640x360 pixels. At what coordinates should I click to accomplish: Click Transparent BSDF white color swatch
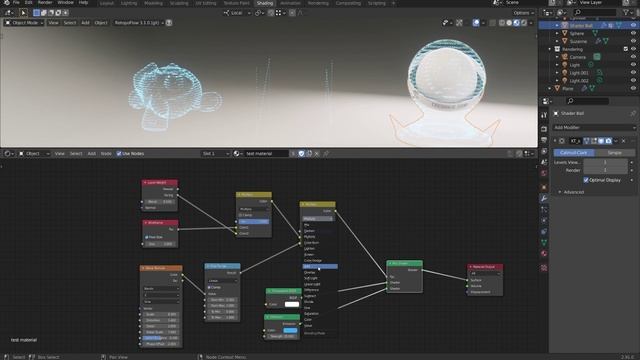coord(291,304)
